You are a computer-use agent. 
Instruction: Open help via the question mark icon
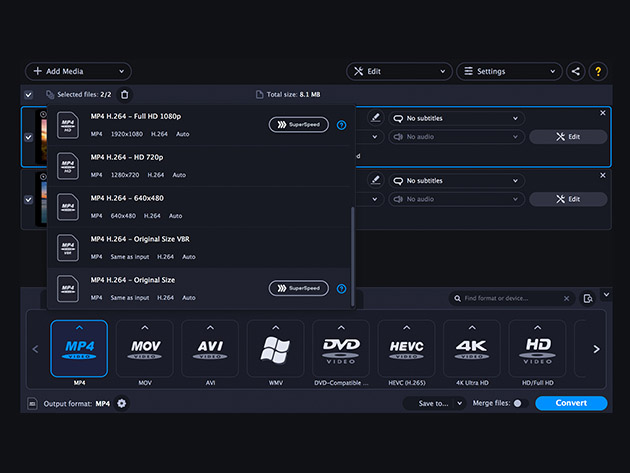pos(598,72)
